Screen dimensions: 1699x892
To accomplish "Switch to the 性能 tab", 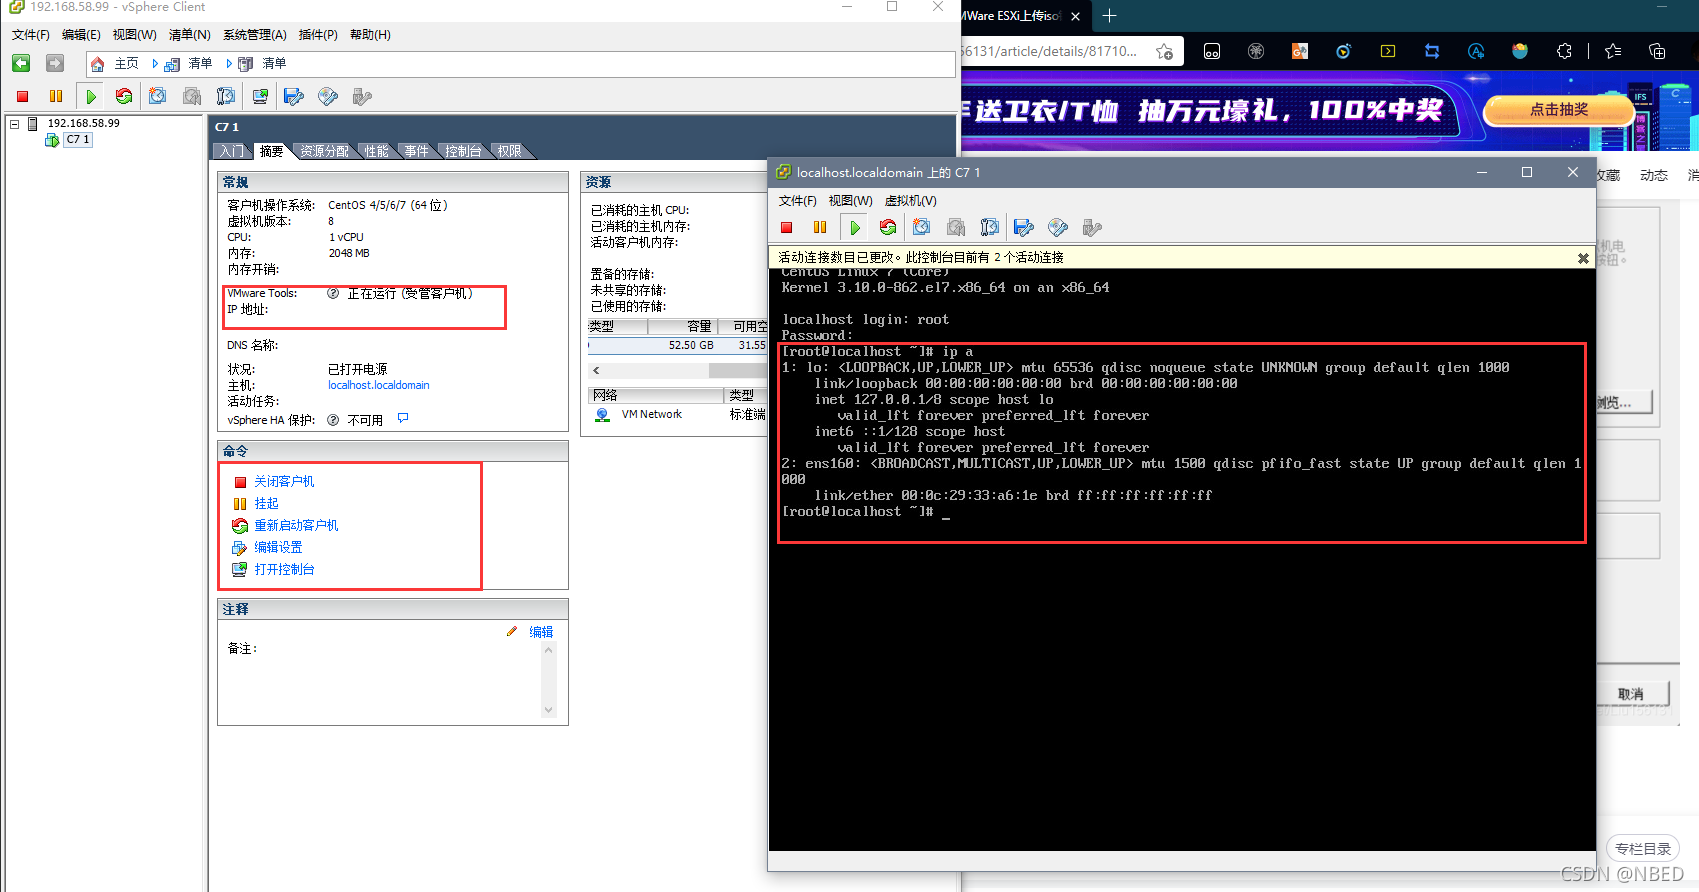I will point(376,151).
